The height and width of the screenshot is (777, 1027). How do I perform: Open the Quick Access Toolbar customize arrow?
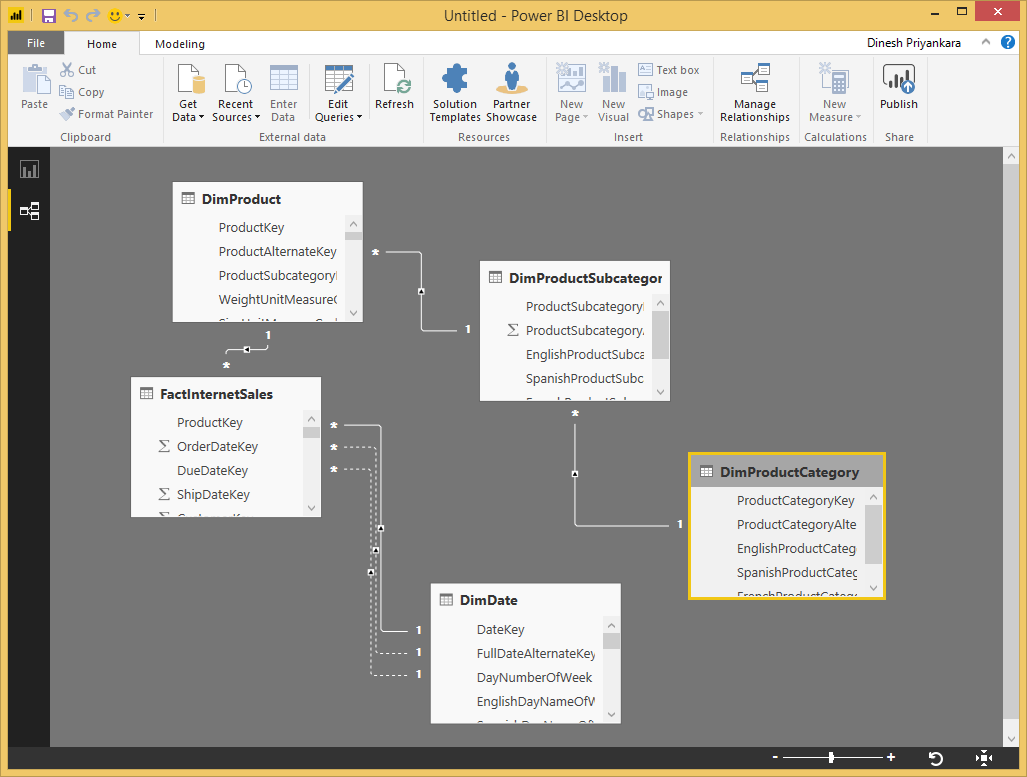tap(141, 16)
